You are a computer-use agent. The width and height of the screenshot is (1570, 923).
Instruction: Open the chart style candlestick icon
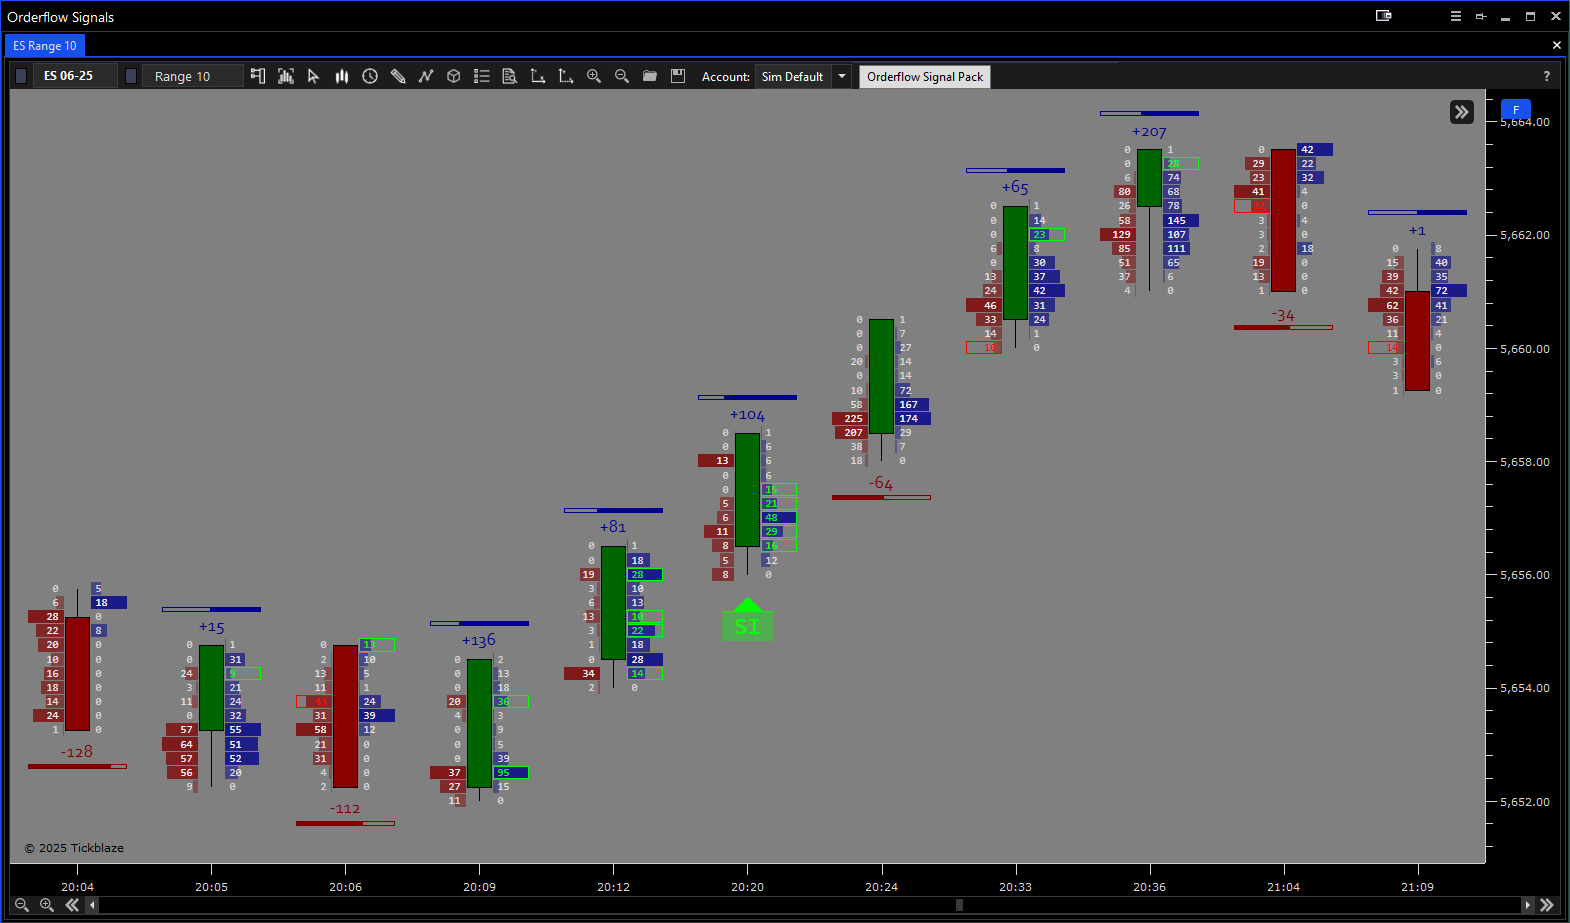(342, 76)
